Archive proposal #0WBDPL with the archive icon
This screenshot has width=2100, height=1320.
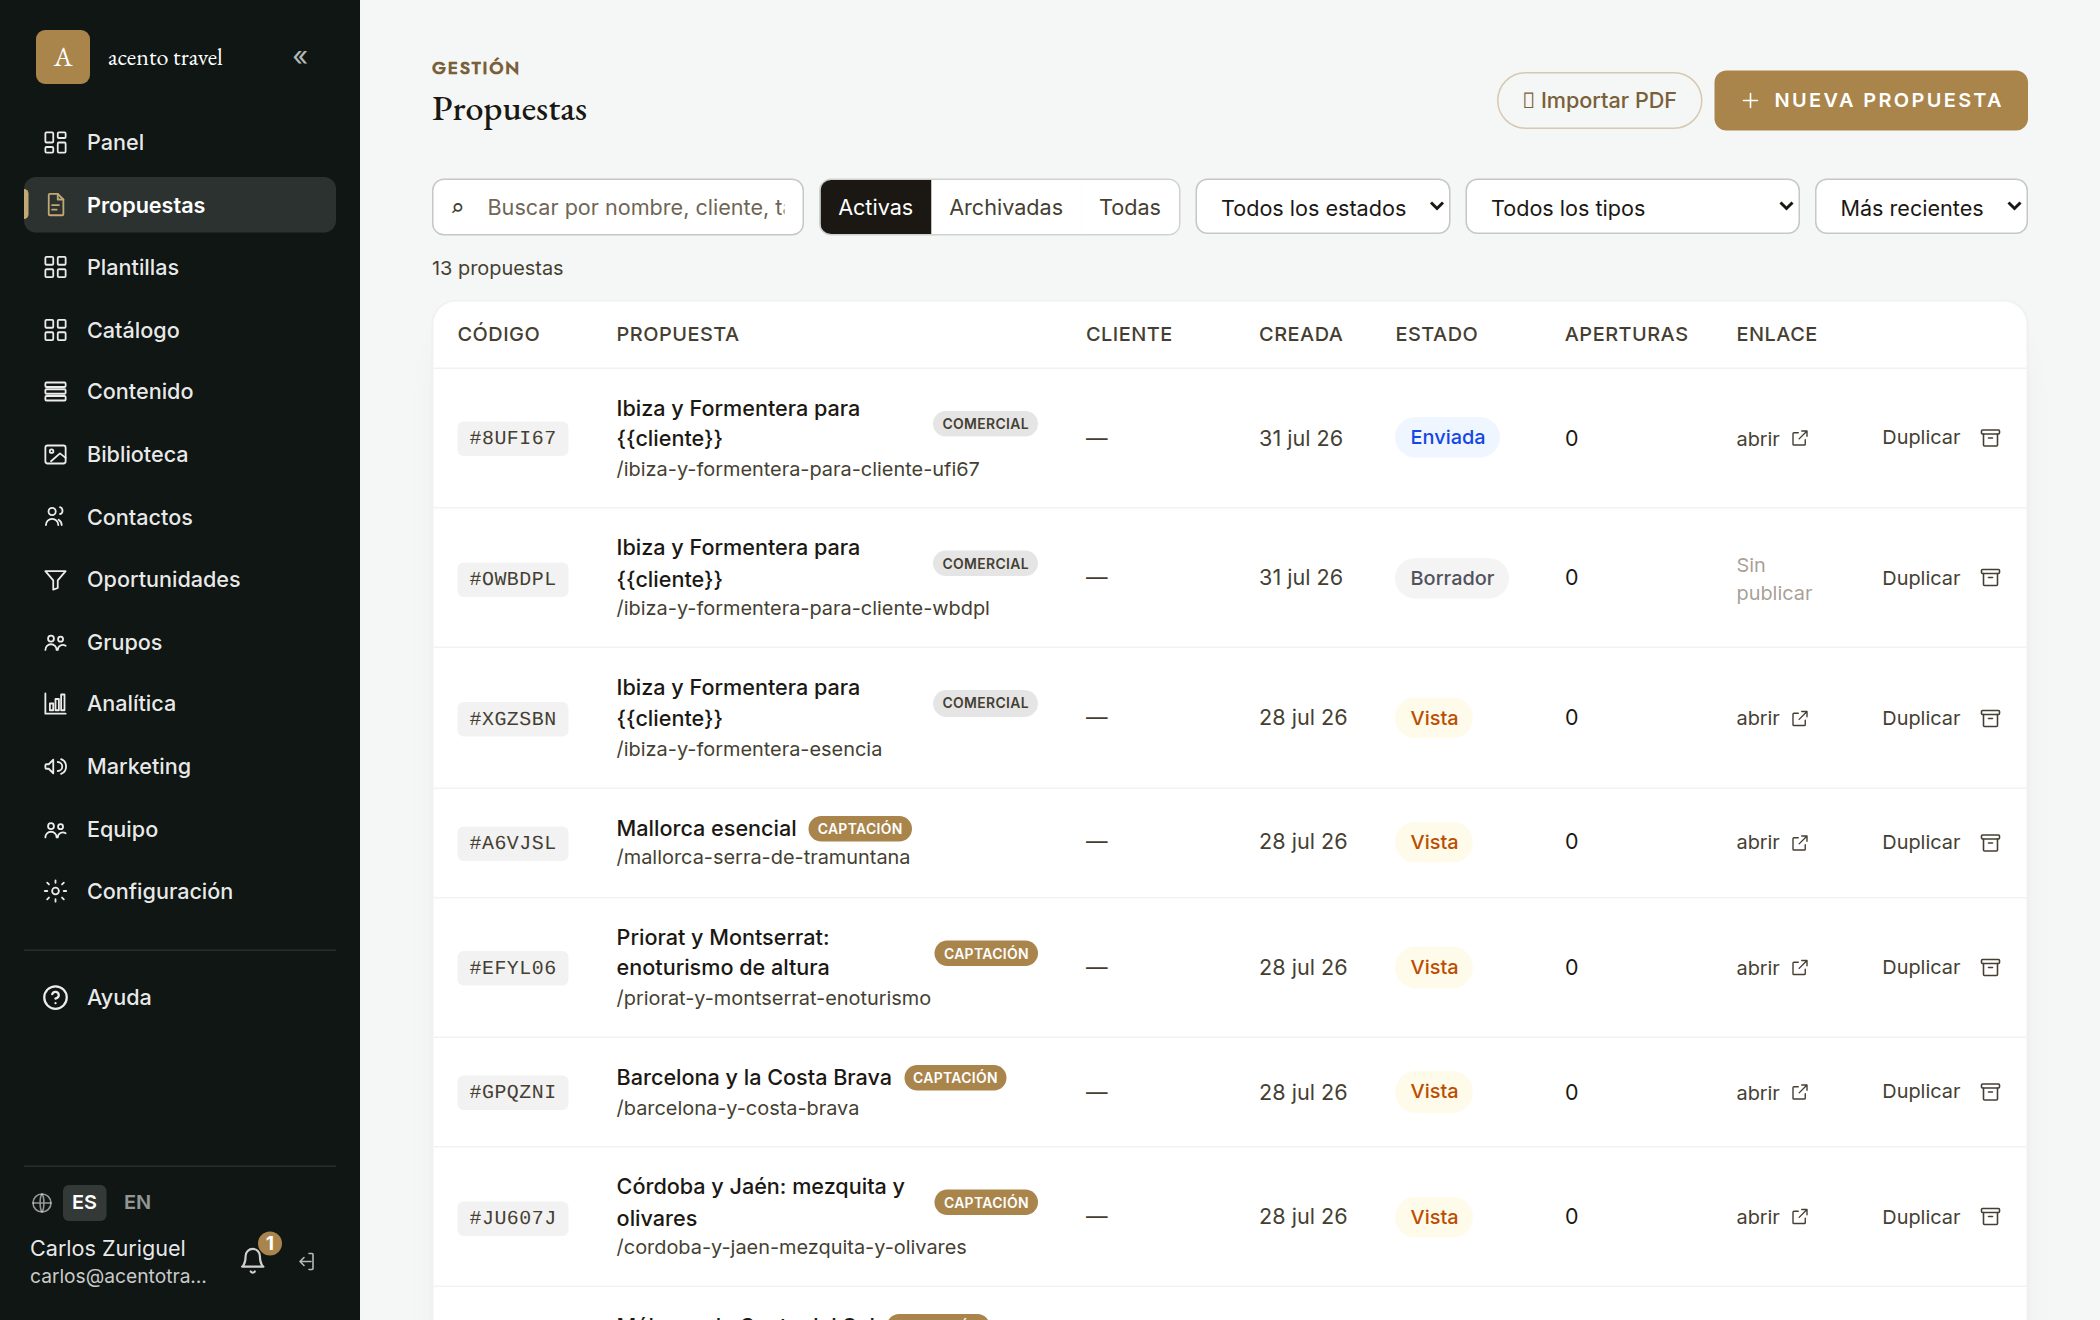point(1990,578)
